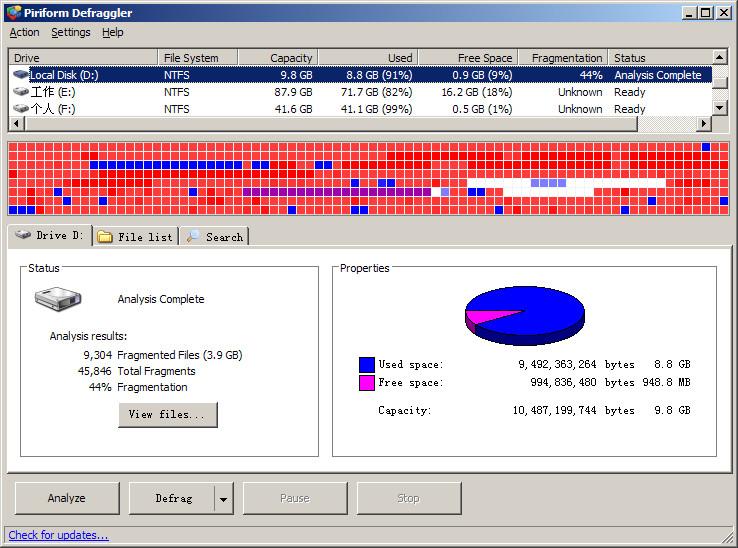Click the folder icon on File list tab
This screenshot has width=738, height=548.
coord(105,237)
